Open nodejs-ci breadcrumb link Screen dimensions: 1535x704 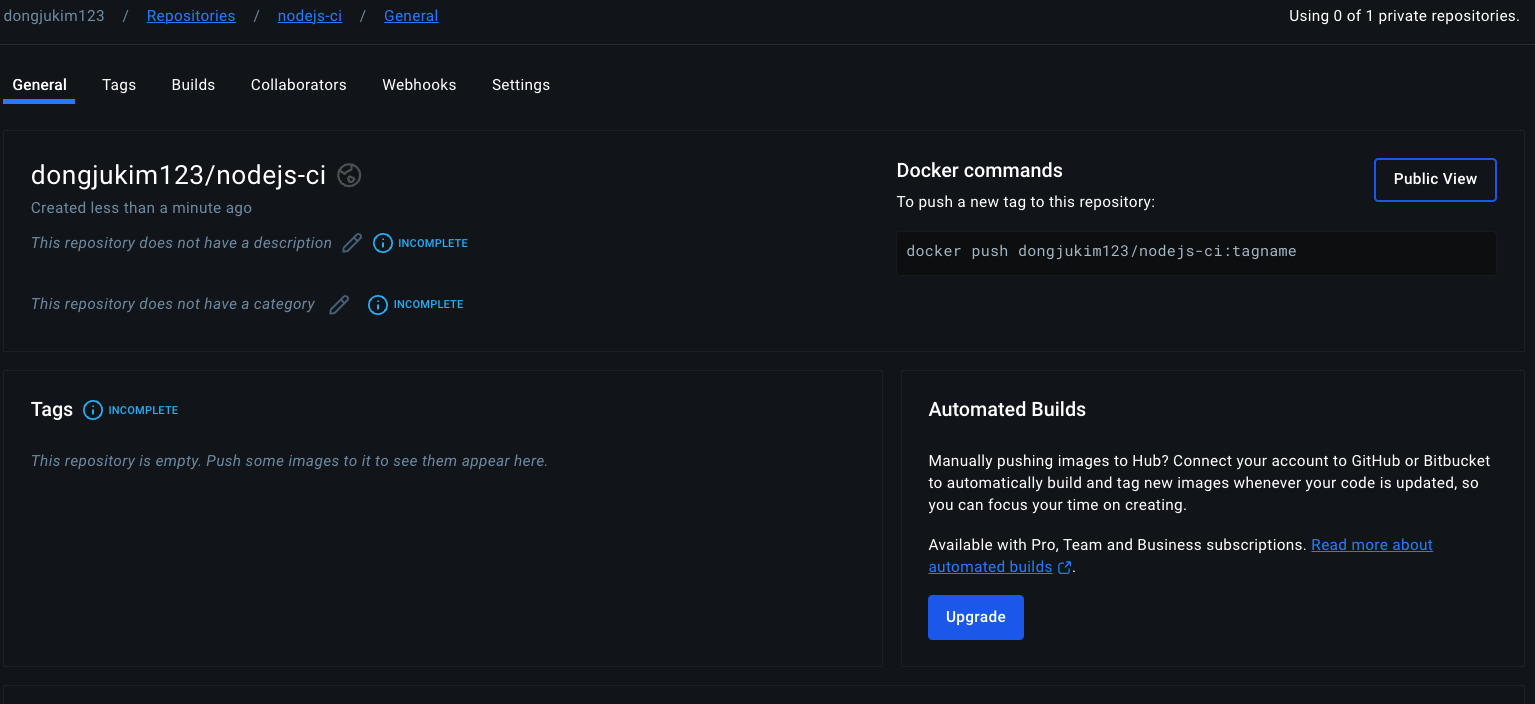click(310, 16)
